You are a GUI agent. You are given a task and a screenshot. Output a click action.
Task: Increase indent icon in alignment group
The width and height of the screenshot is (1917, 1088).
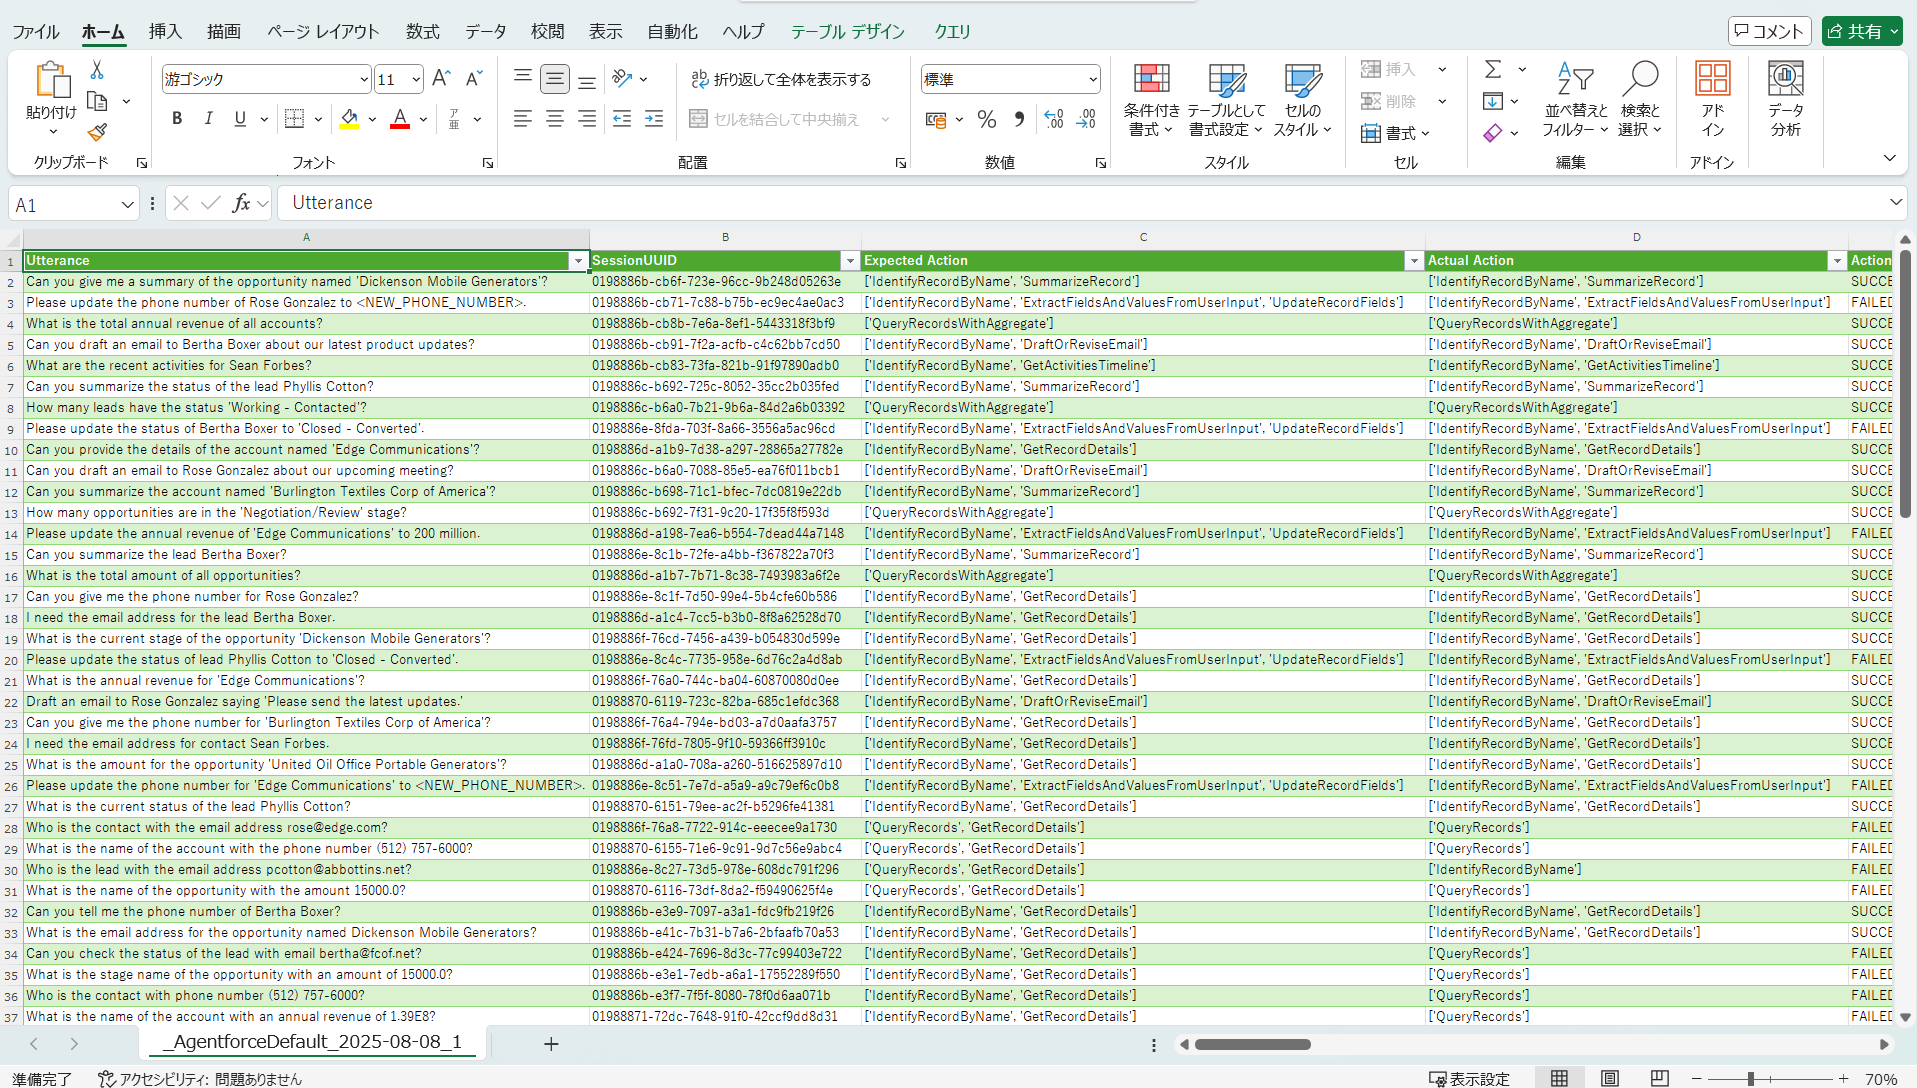pos(654,119)
